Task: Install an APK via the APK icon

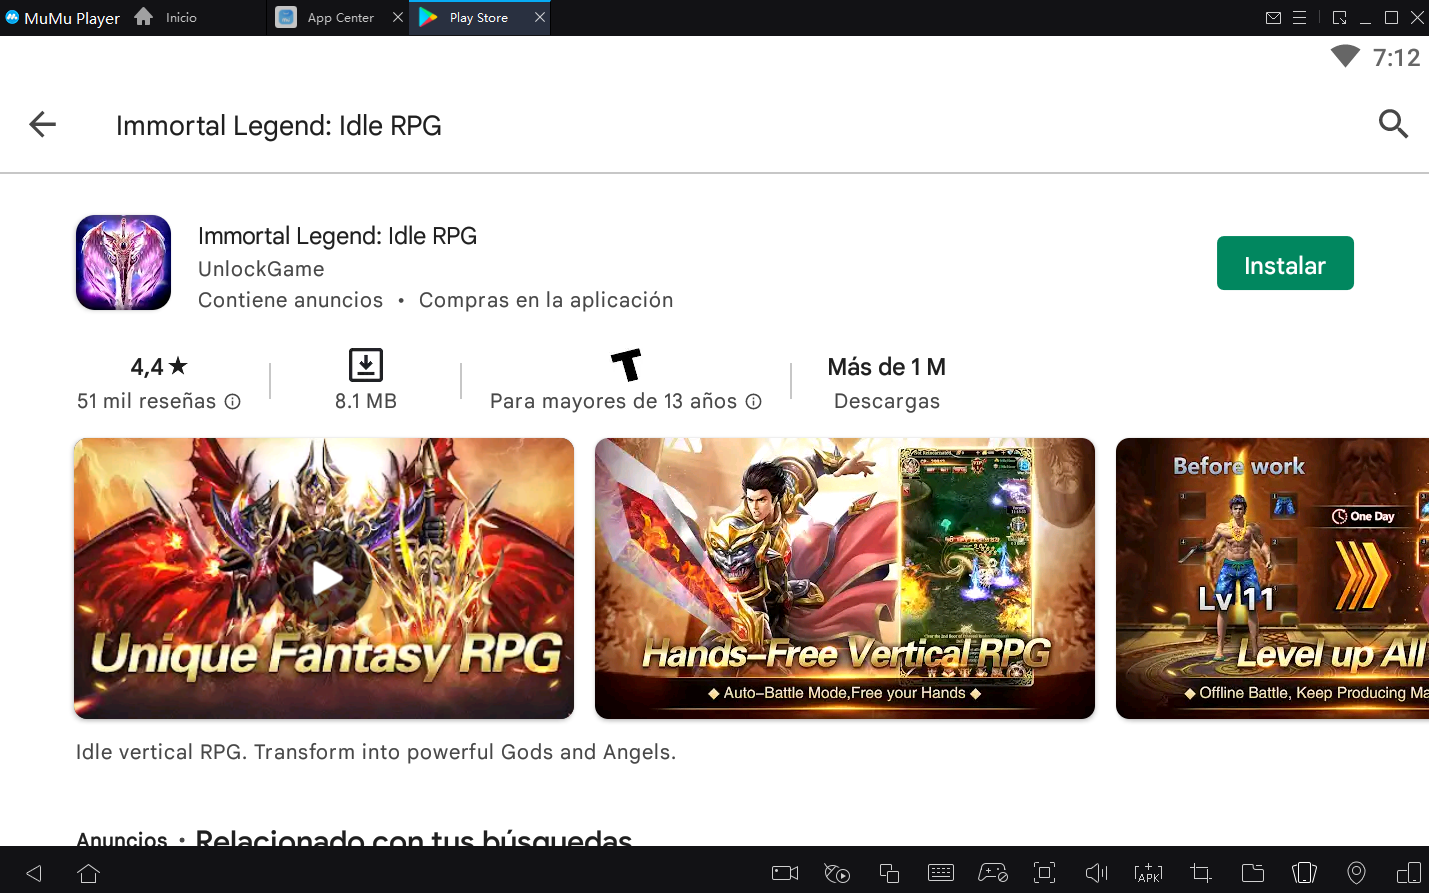Action: pyautogui.click(x=1148, y=873)
